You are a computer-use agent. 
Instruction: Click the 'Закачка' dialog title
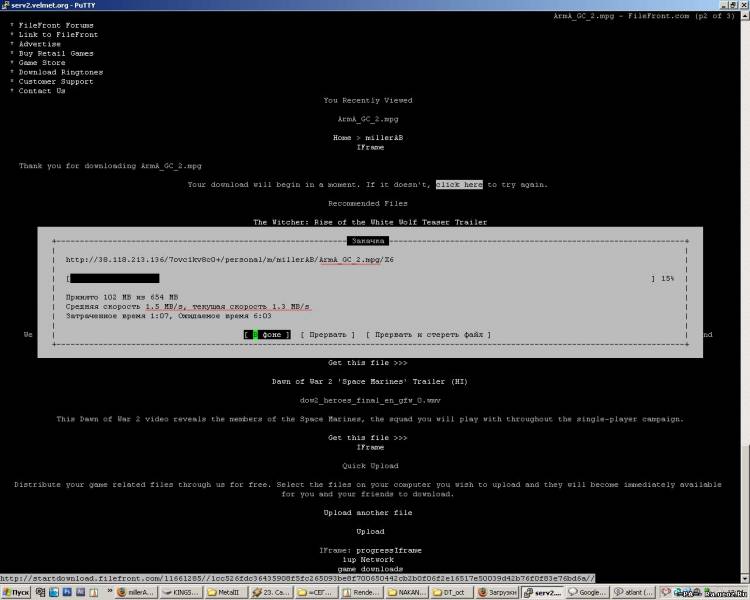[368, 241]
